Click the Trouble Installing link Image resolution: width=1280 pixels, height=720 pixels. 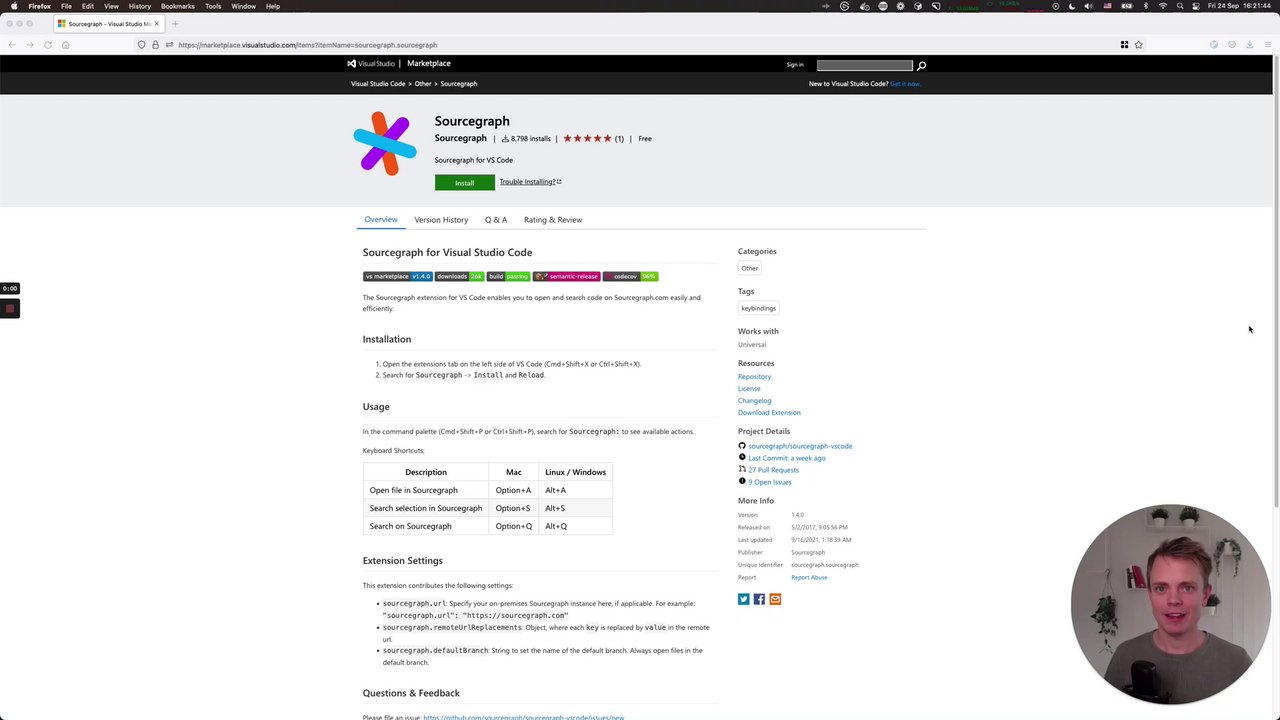pos(530,182)
